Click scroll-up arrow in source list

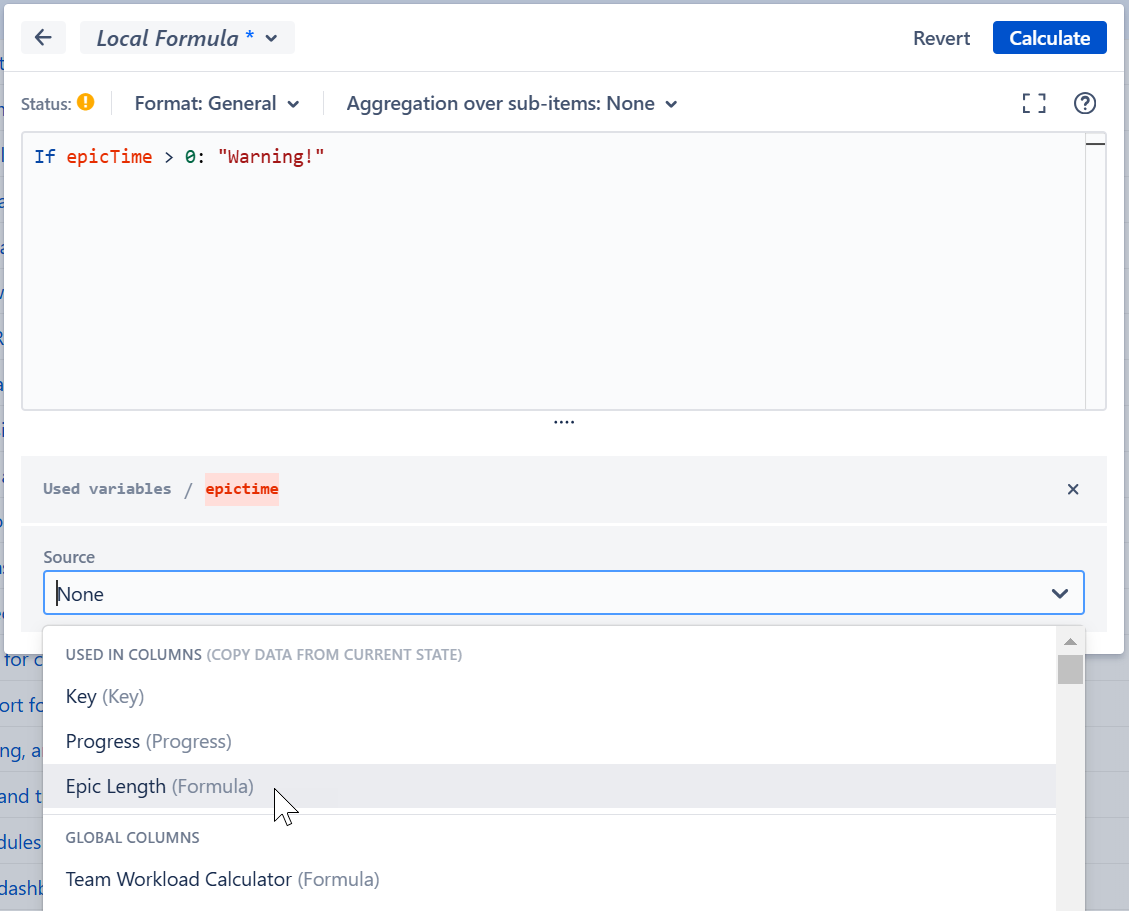click(1070, 641)
